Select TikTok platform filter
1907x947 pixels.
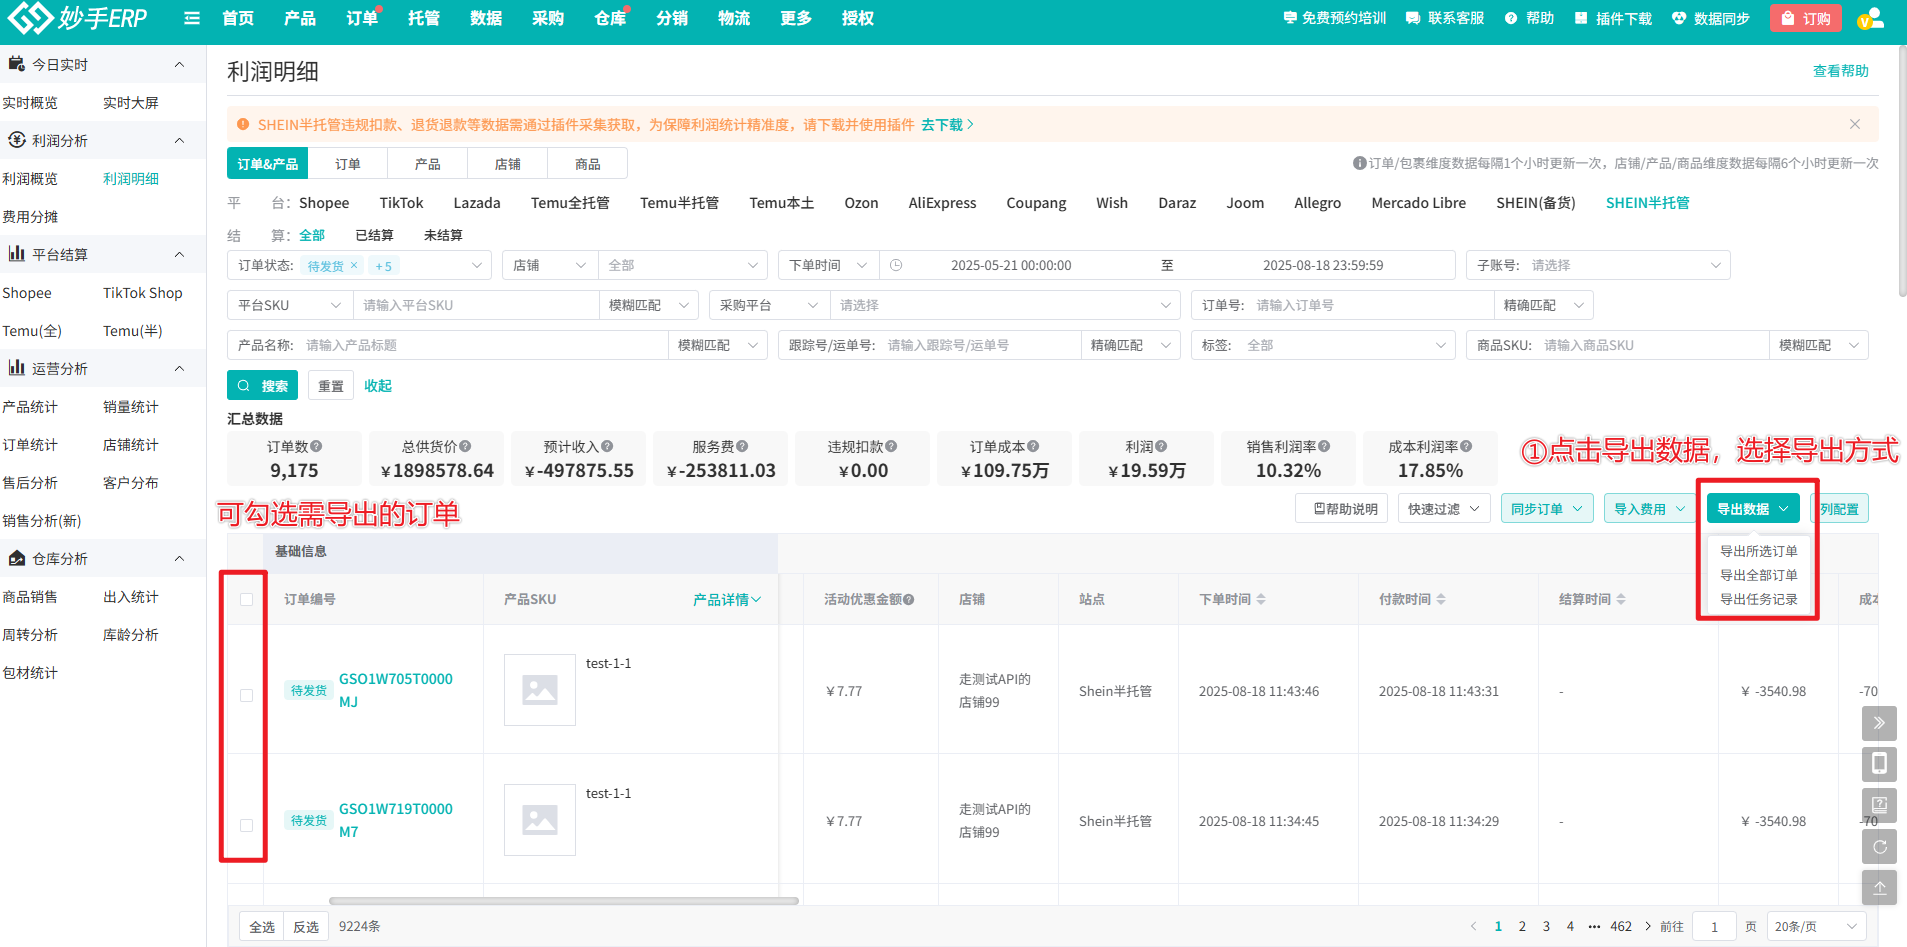pos(401,203)
